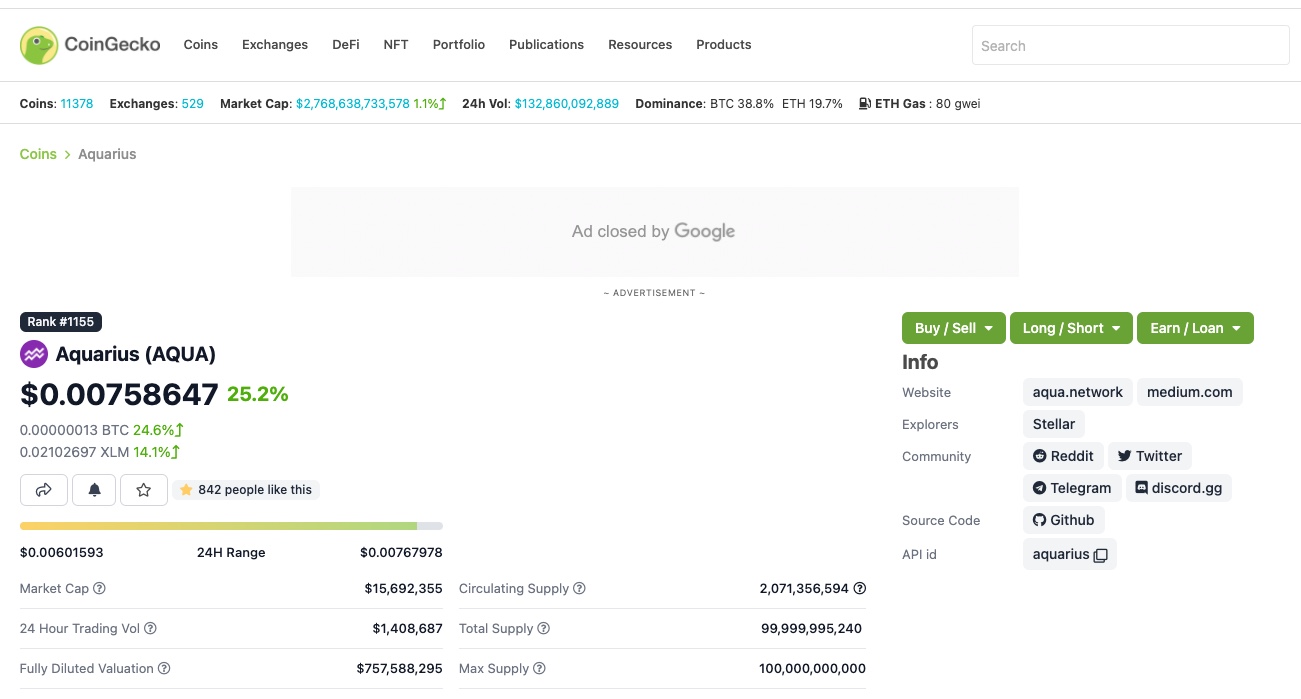This screenshot has width=1301, height=699.
Task: Click the 842 people like this badge
Action: pos(246,490)
